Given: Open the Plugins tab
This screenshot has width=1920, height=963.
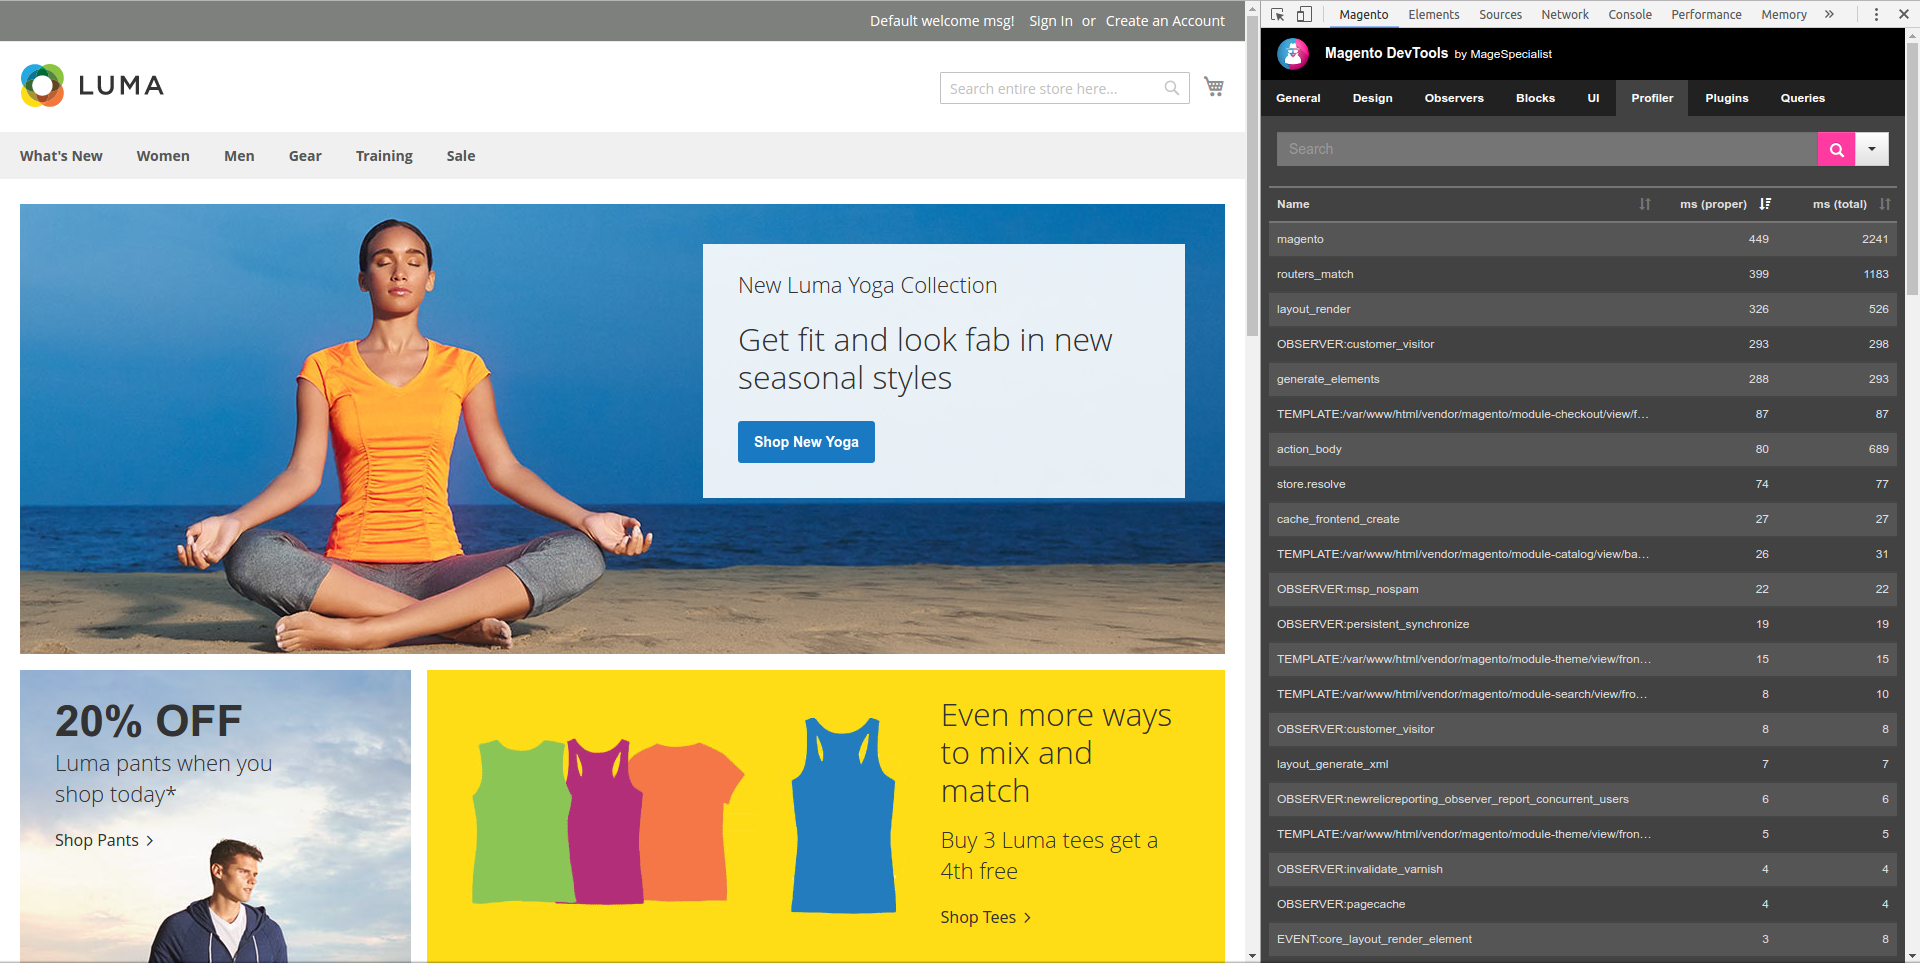Looking at the screenshot, I should pos(1727,98).
